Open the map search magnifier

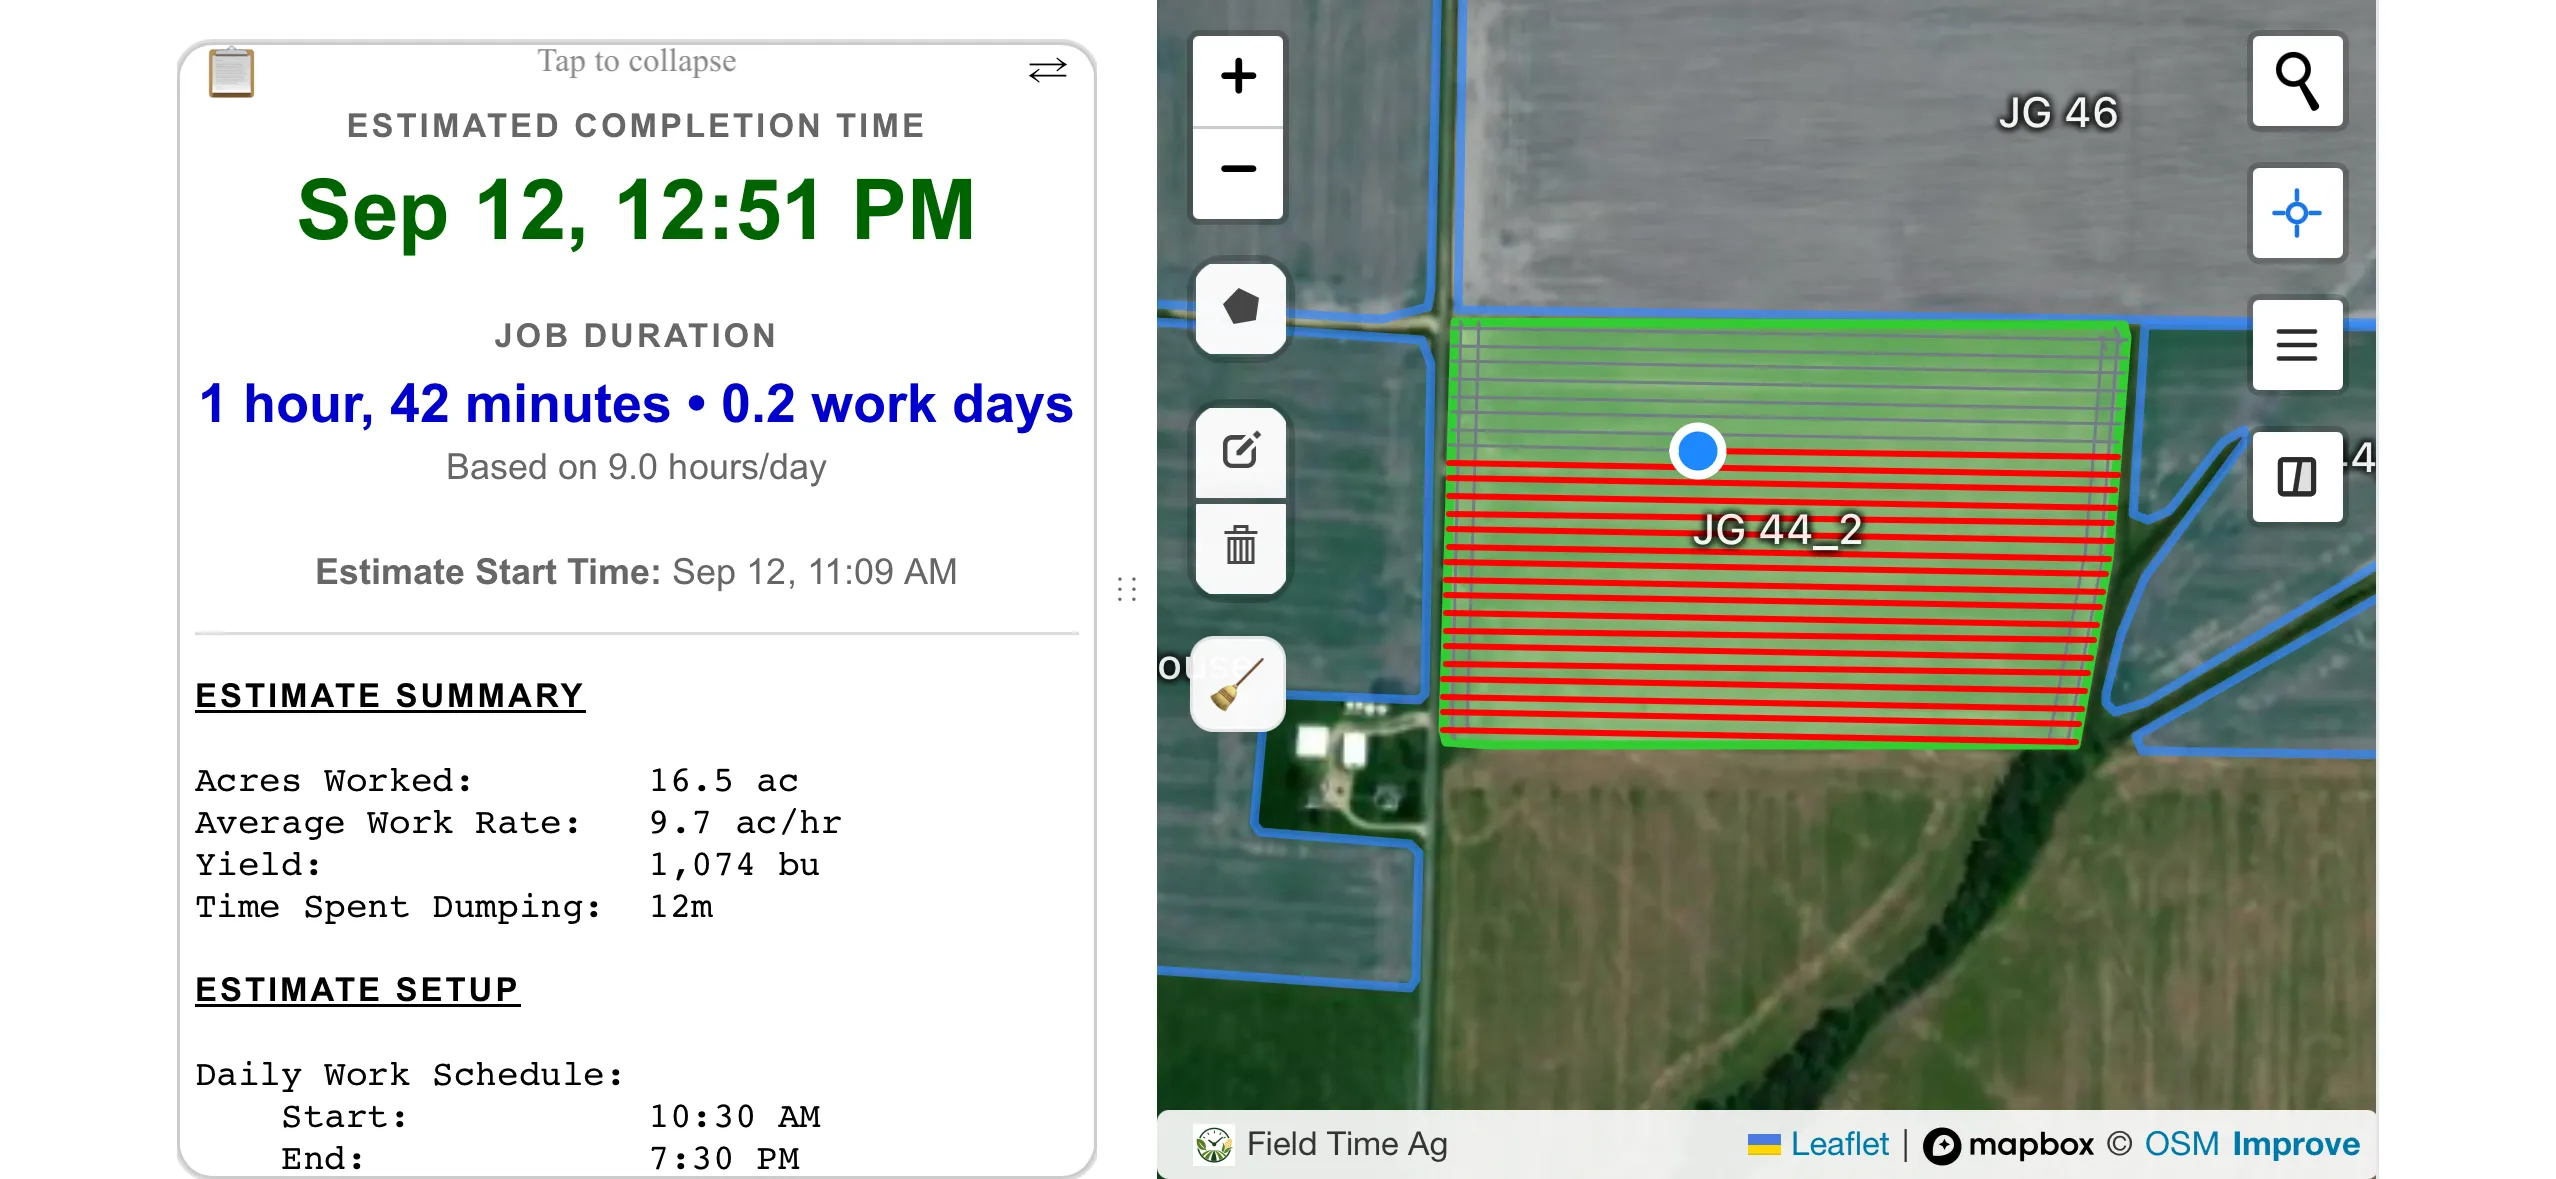(x=2296, y=81)
